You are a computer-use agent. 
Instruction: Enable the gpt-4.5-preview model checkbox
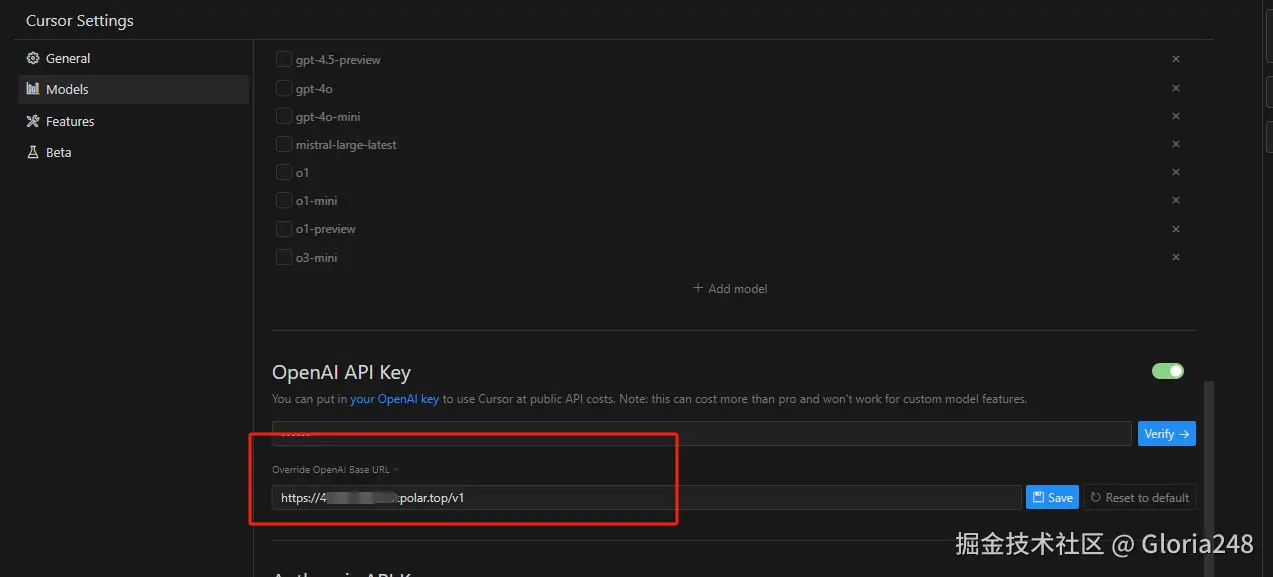point(284,60)
